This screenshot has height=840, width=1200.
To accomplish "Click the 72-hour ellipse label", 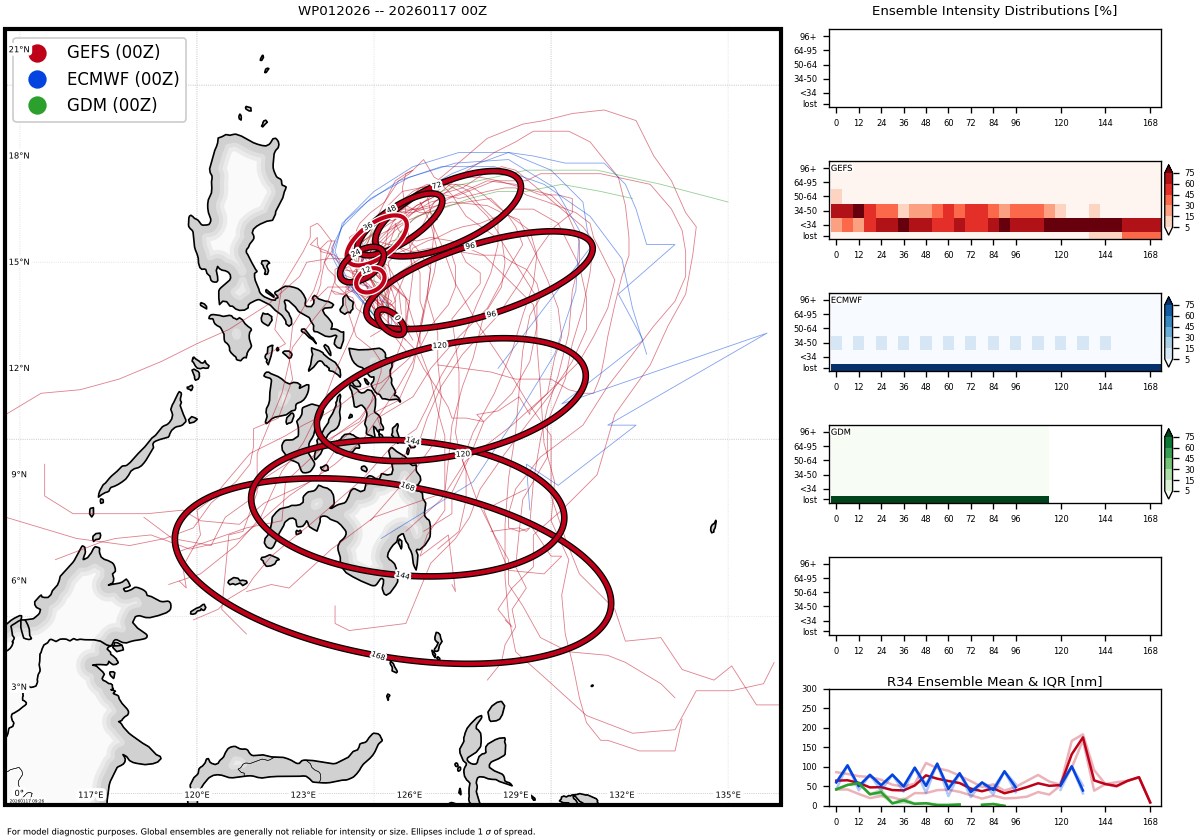I will coord(437,185).
